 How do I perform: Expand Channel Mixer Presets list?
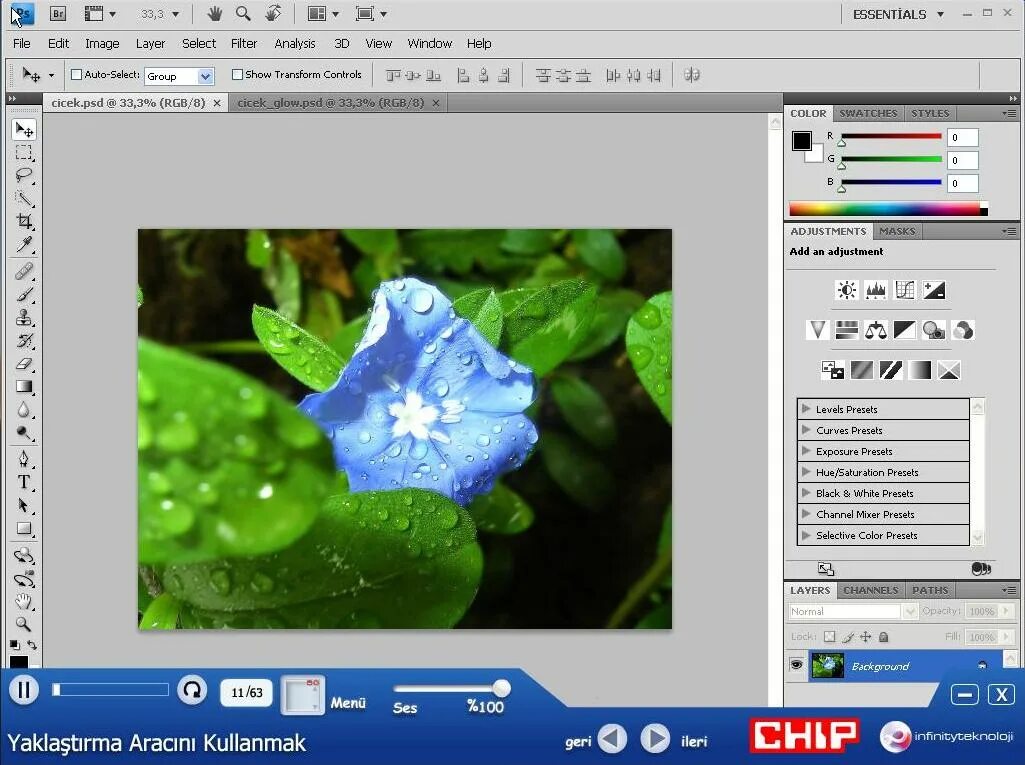806,513
